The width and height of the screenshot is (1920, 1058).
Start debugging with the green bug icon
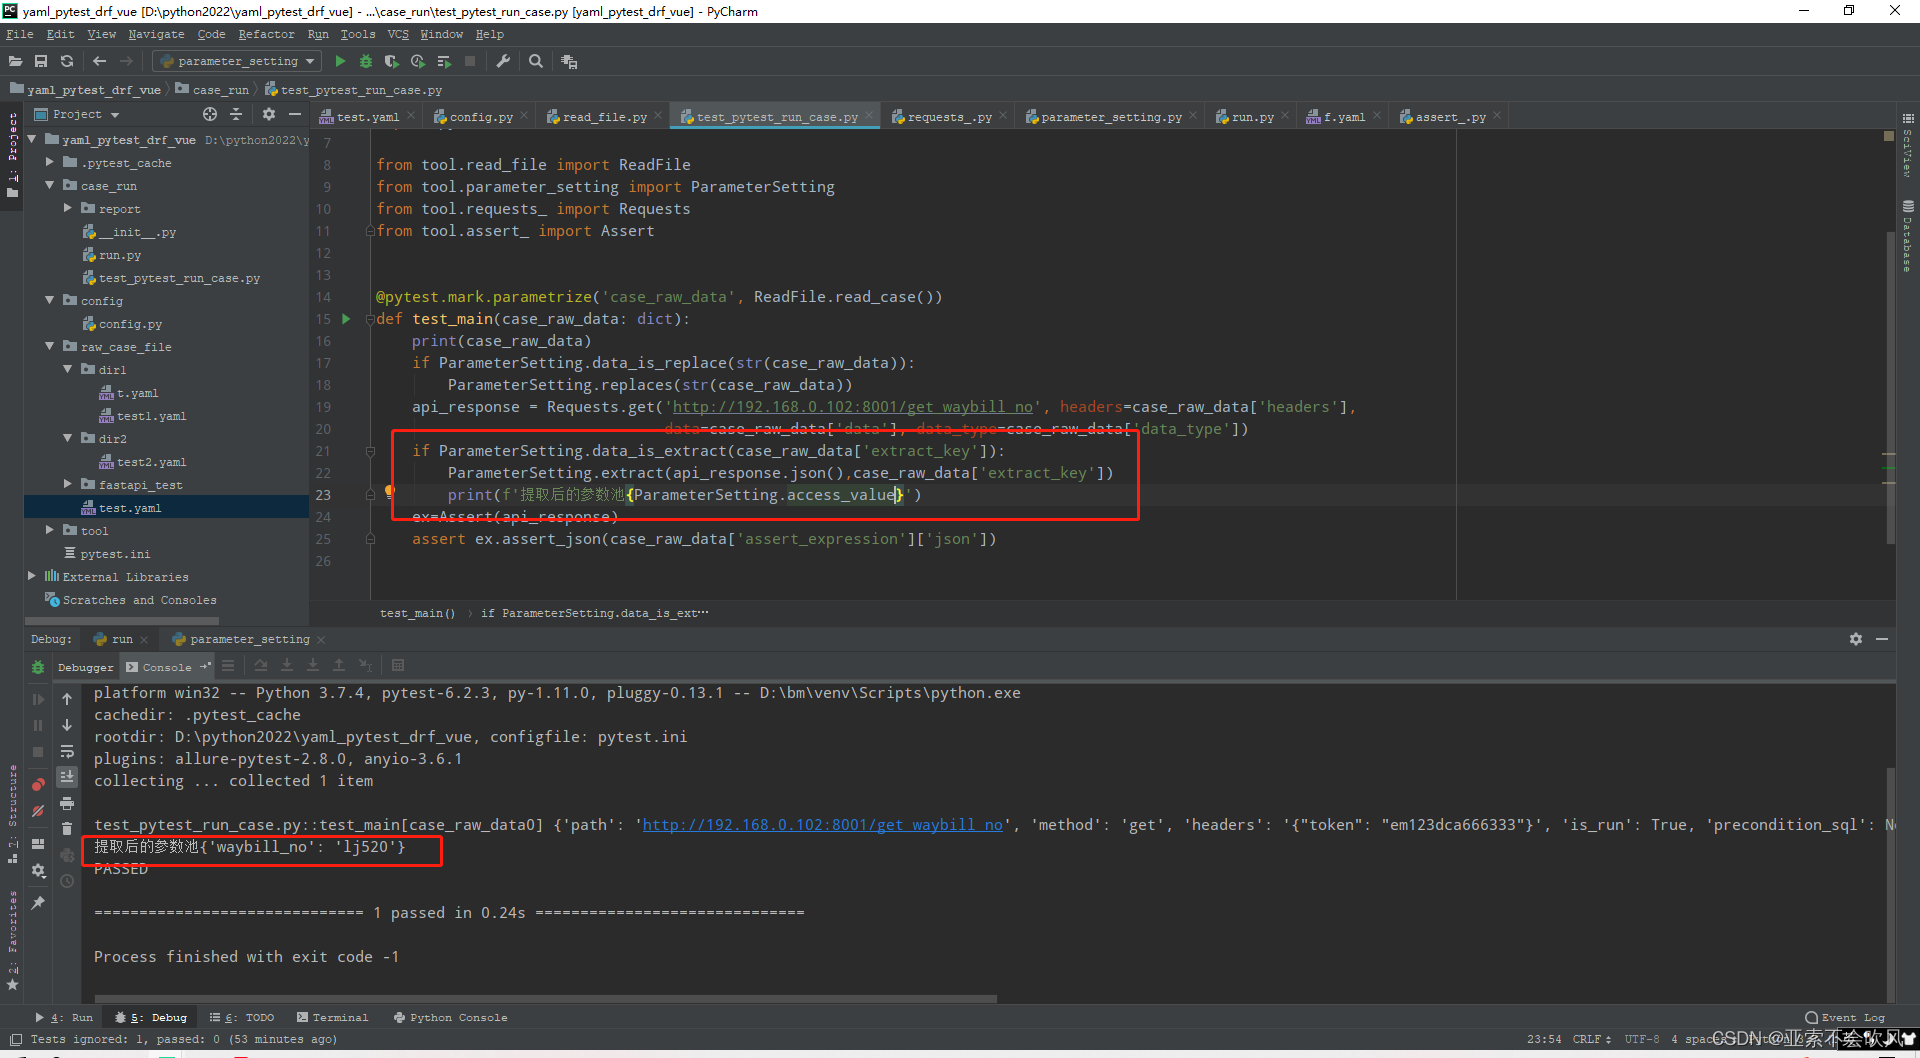(x=366, y=61)
